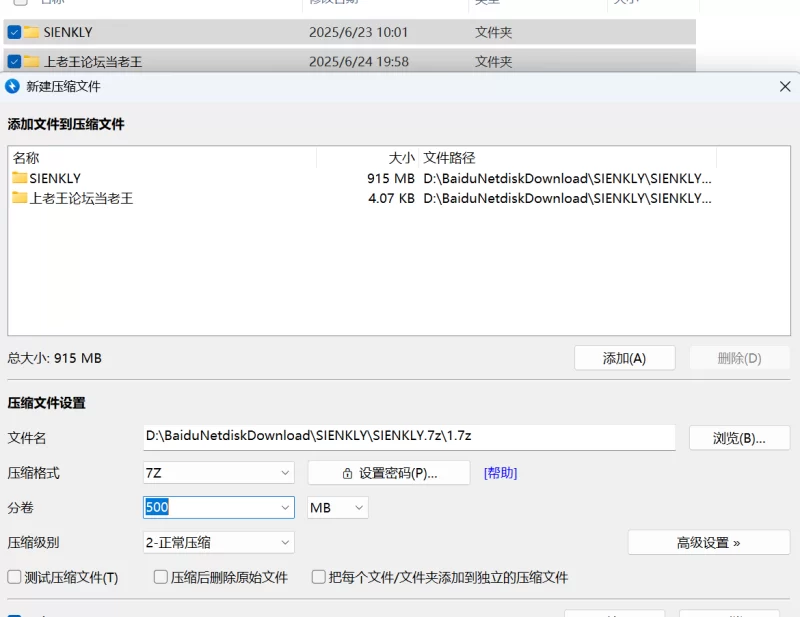Click SIENKLY row's file path text

[x=567, y=178]
